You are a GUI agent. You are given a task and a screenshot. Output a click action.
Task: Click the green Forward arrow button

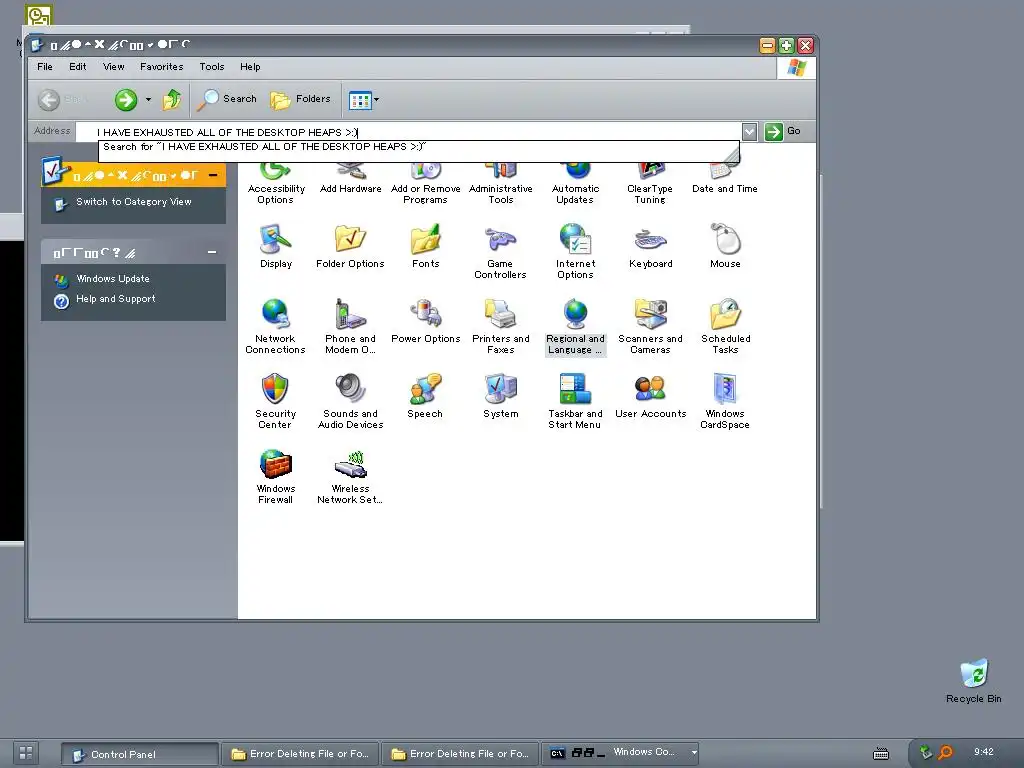tap(126, 100)
